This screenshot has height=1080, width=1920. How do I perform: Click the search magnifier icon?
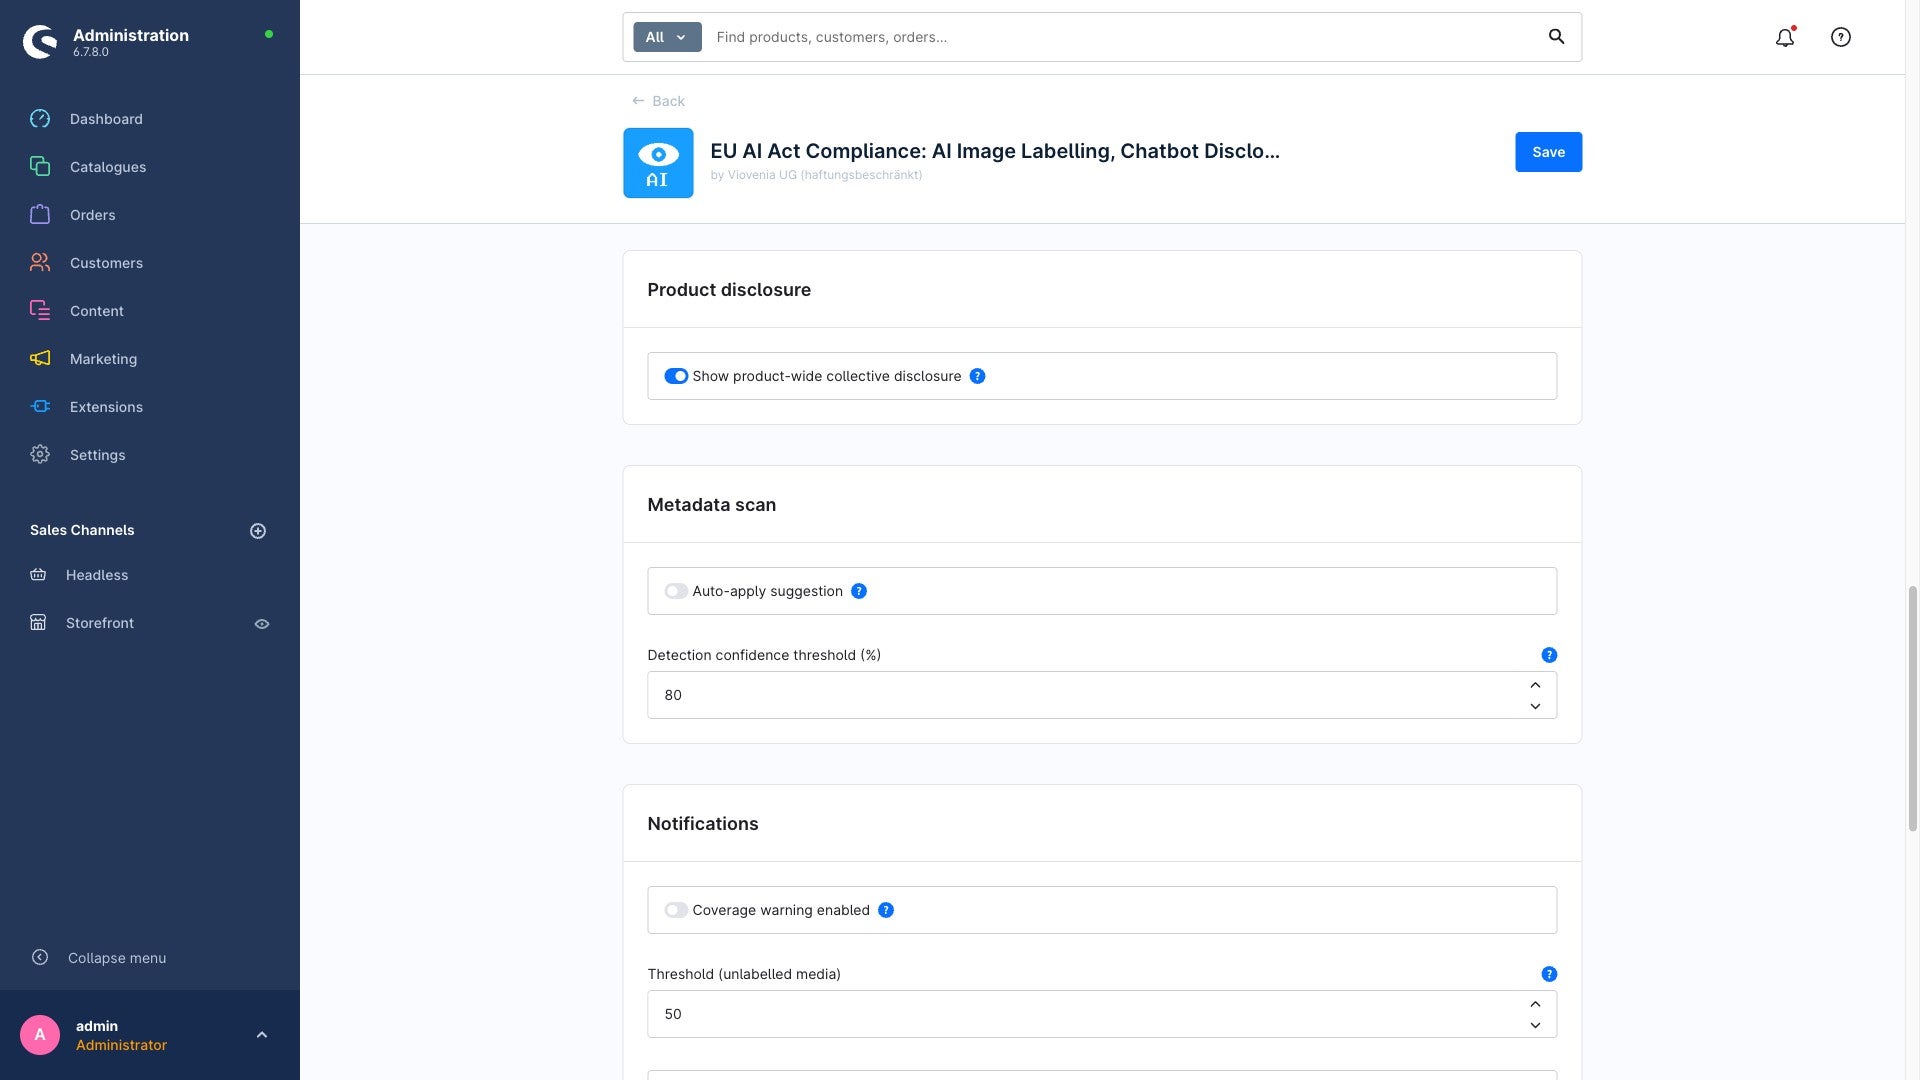coord(1556,37)
